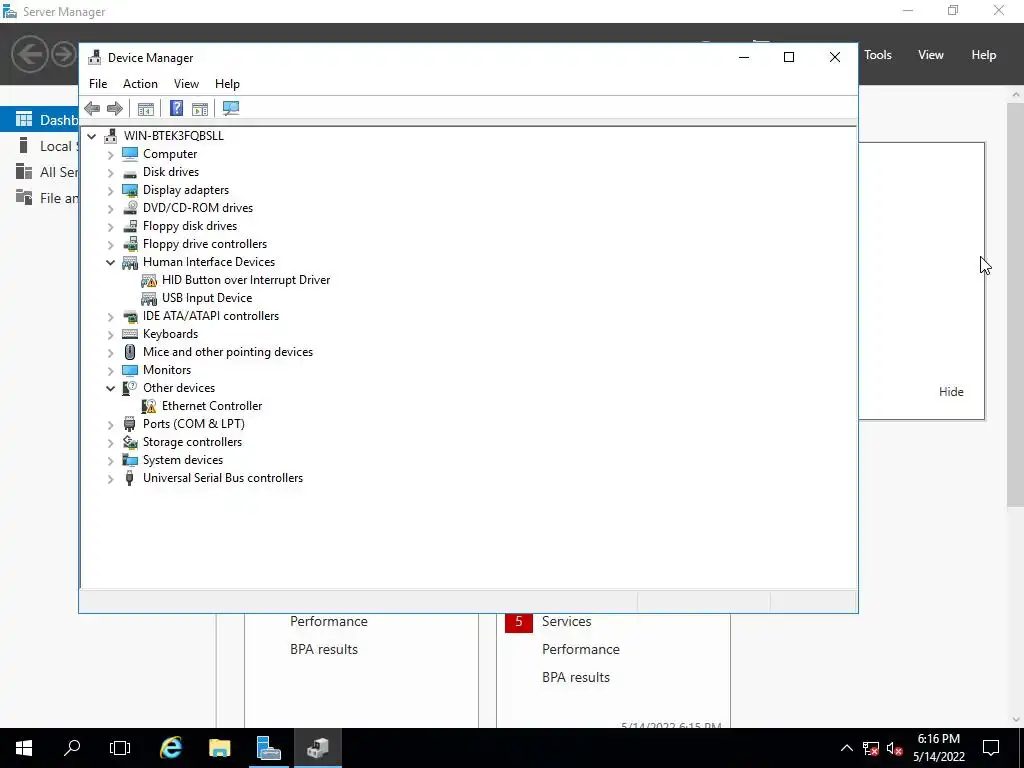Click the muted volume tray icon
The image size is (1024, 768).
tap(895, 748)
